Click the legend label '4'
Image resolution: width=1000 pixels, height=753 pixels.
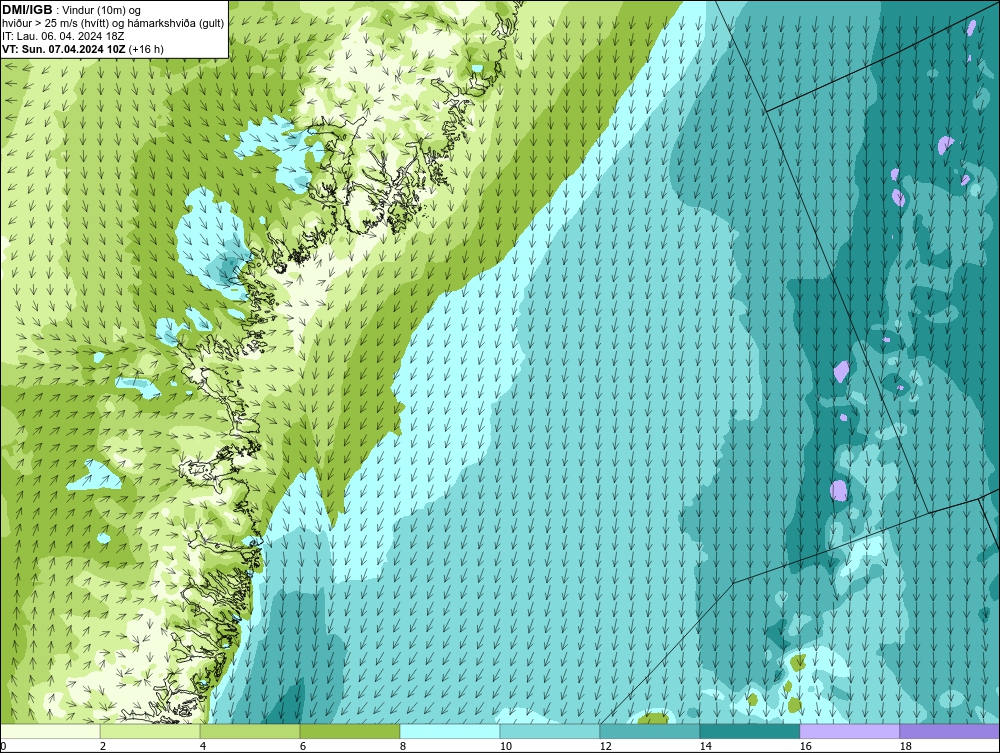point(203,746)
